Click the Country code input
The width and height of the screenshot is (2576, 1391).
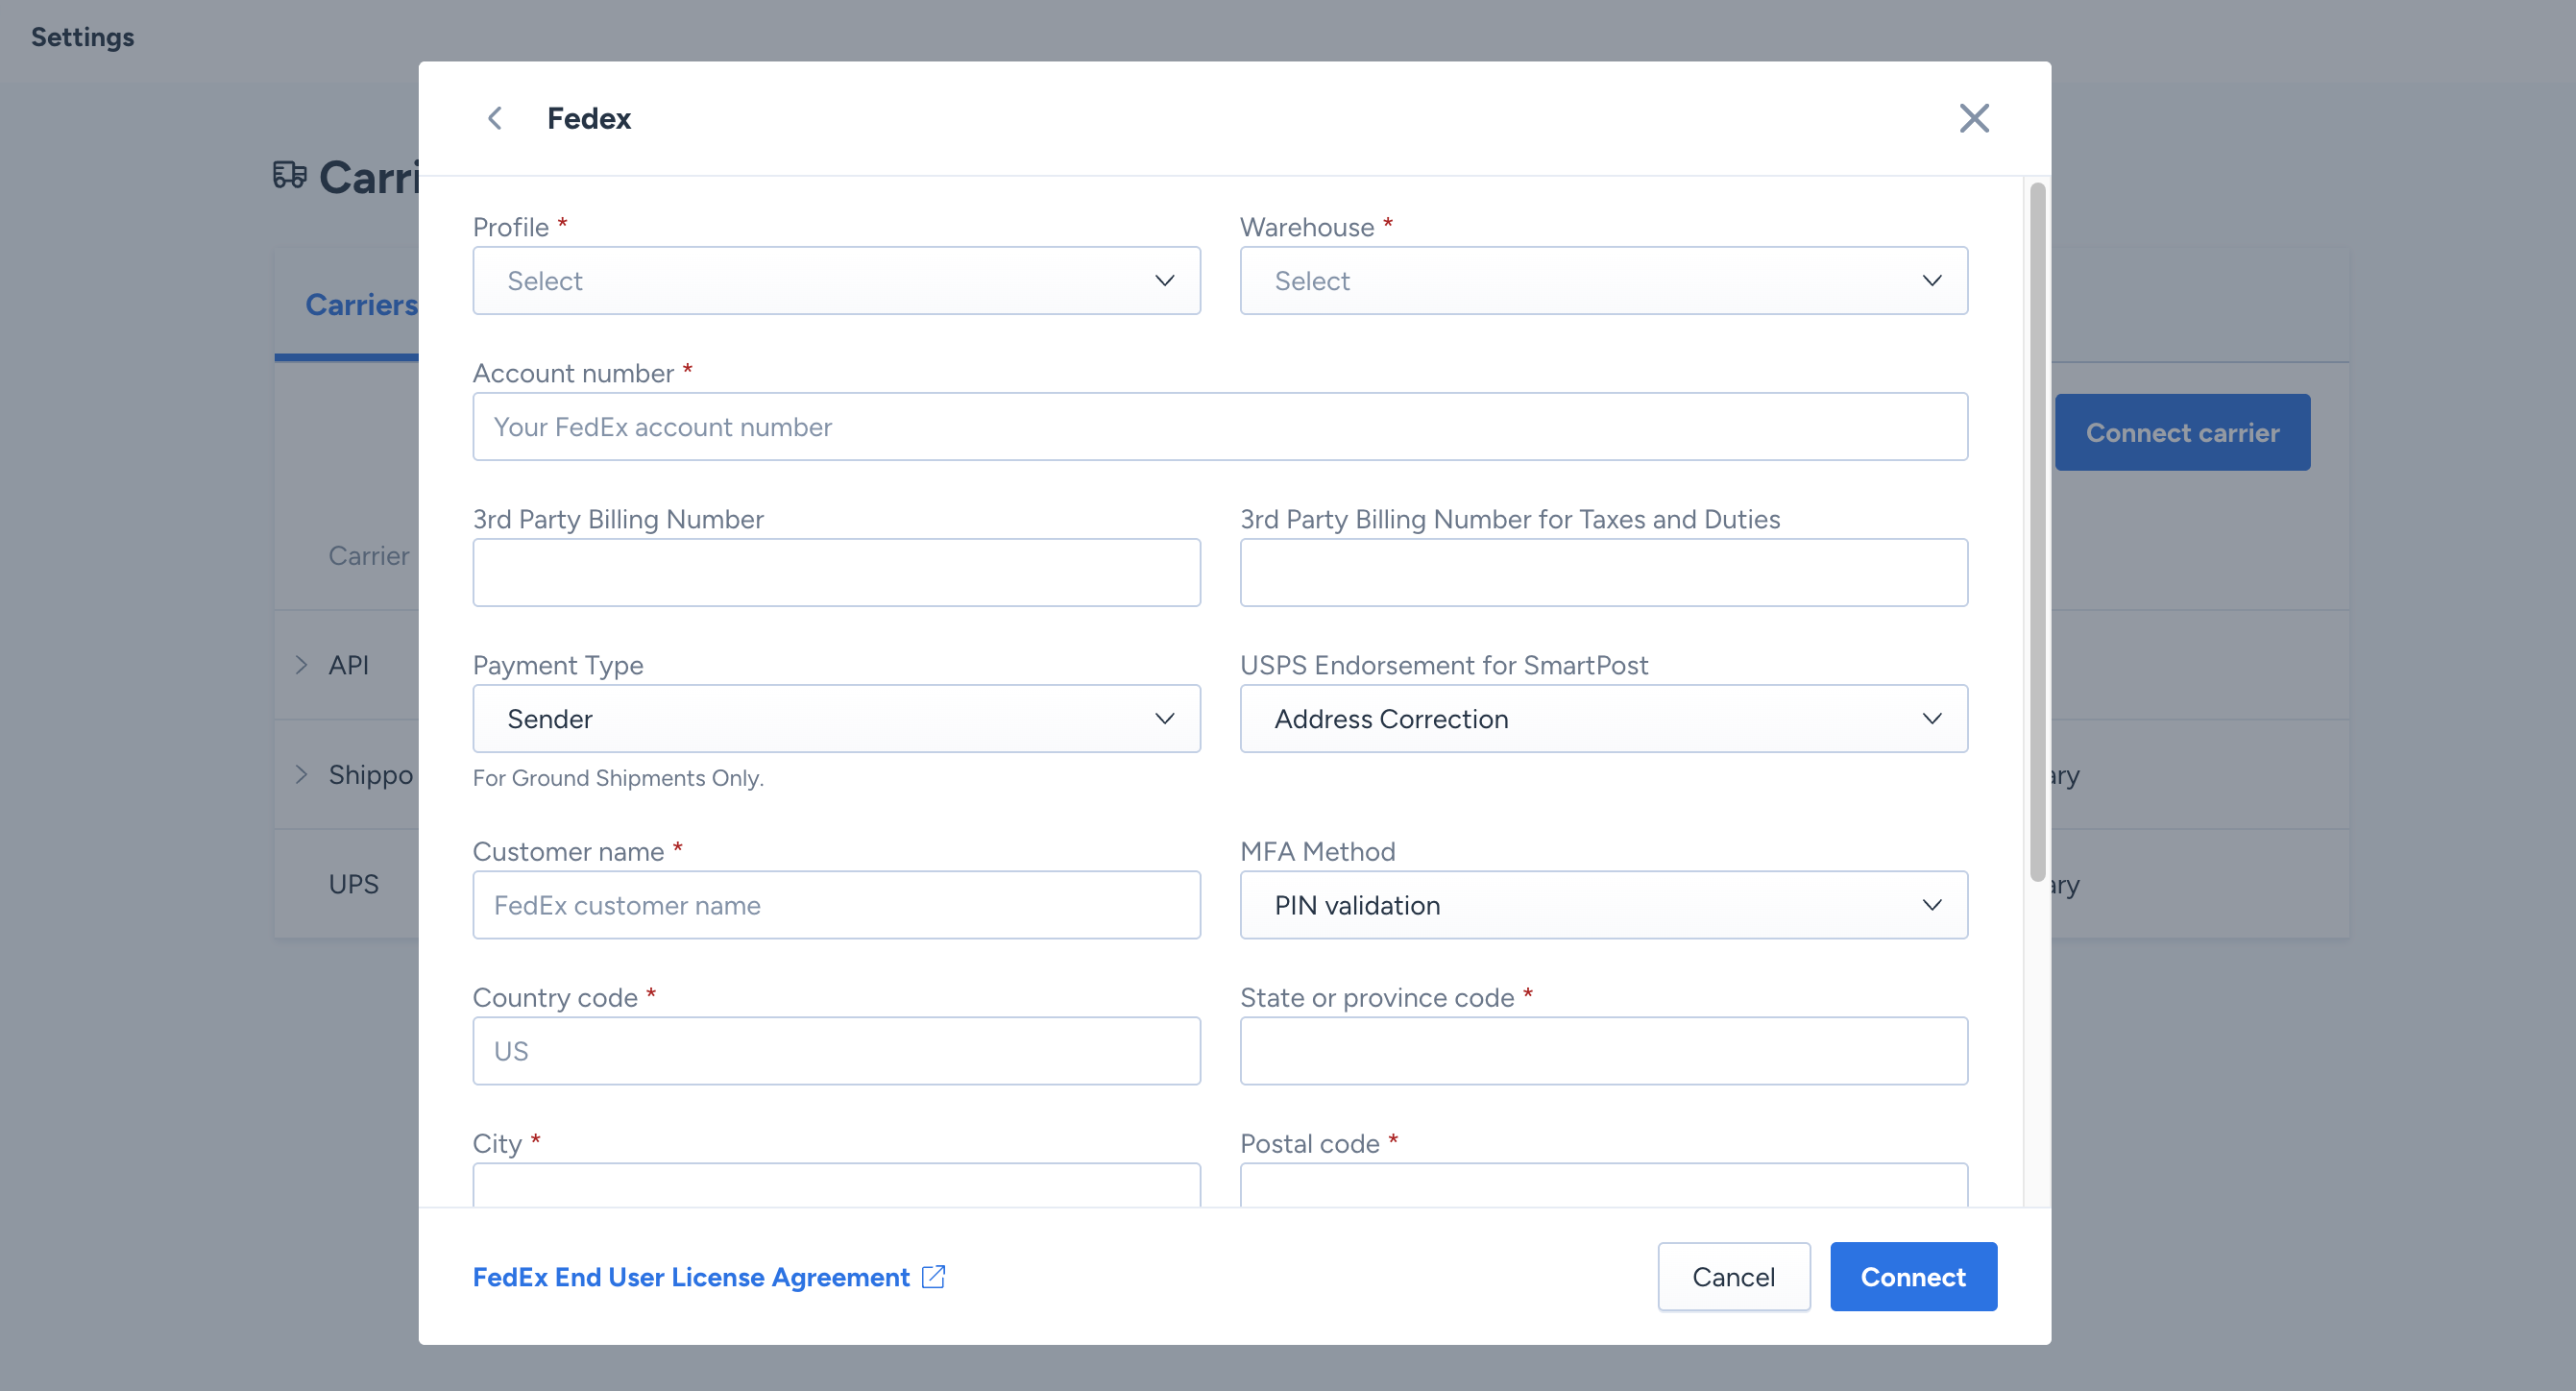point(836,1050)
